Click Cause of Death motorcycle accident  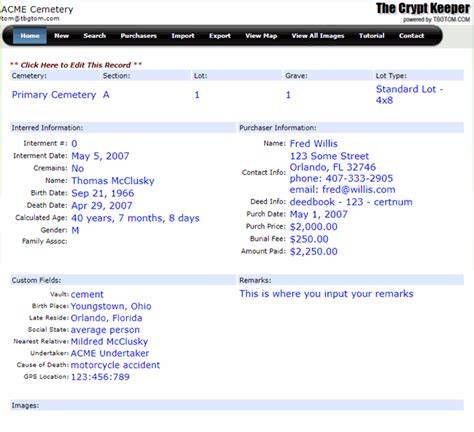pyautogui.click(x=115, y=365)
